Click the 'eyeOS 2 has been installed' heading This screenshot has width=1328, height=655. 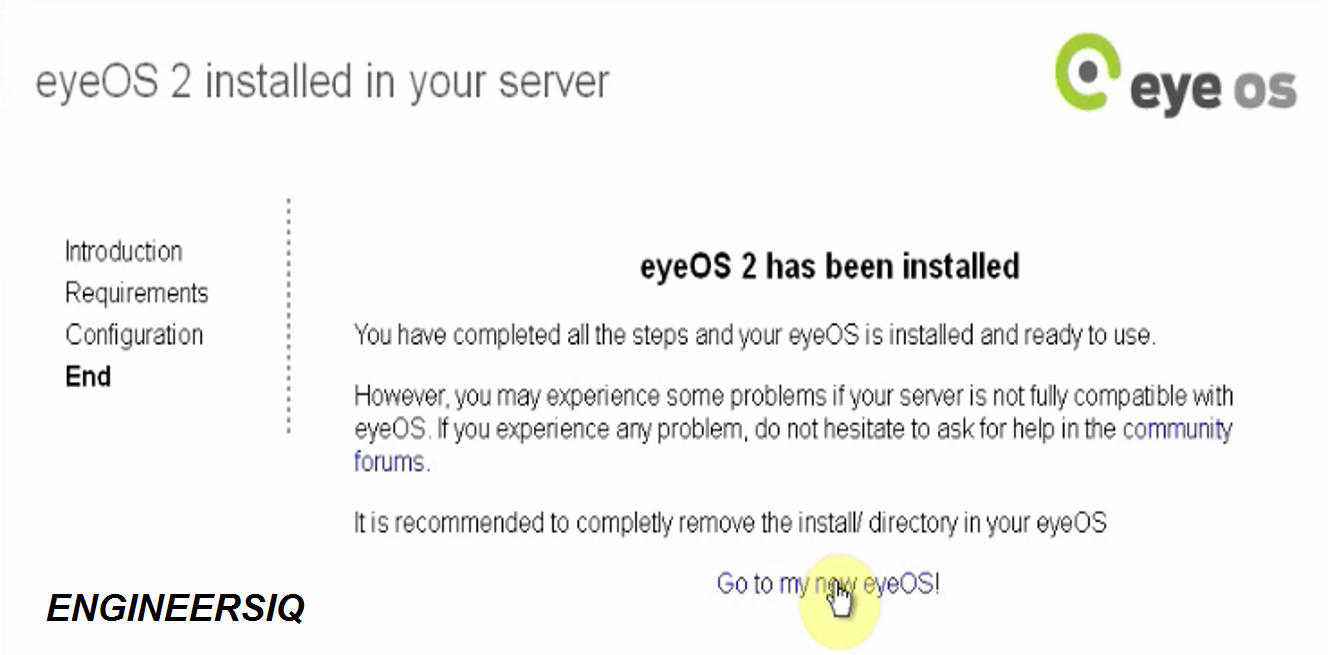830,266
